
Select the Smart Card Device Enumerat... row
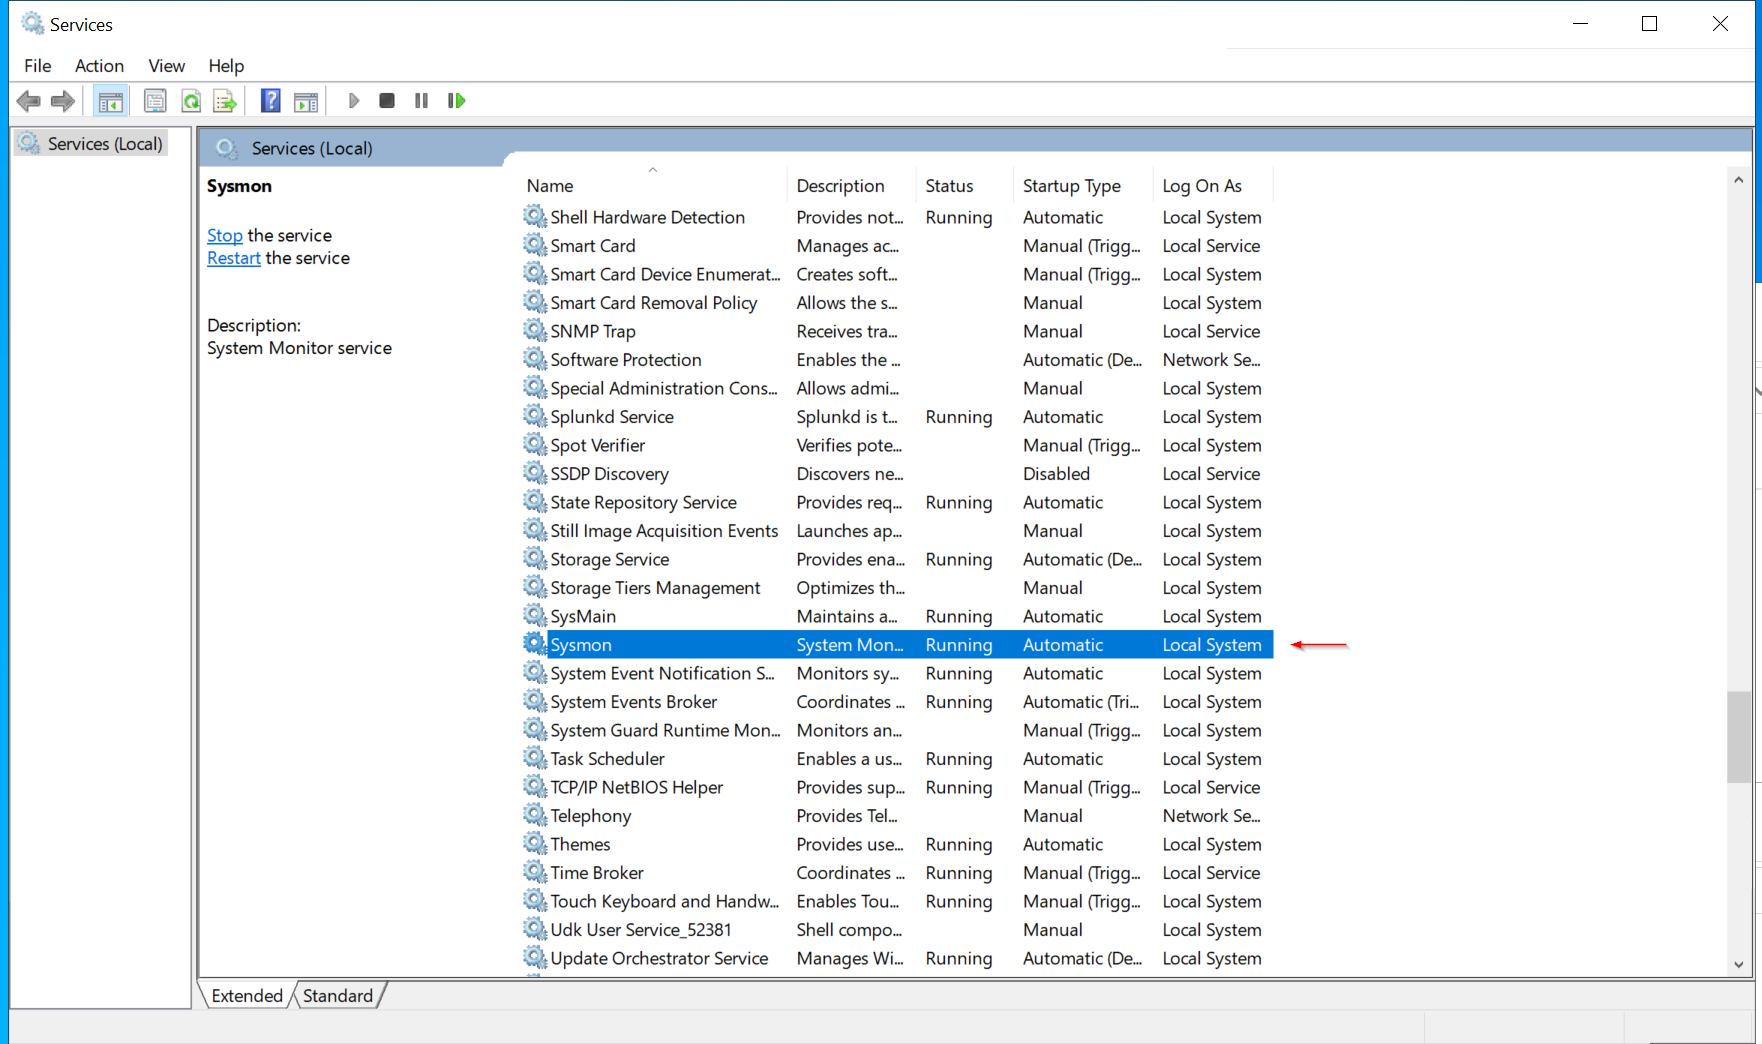coord(897,274)
